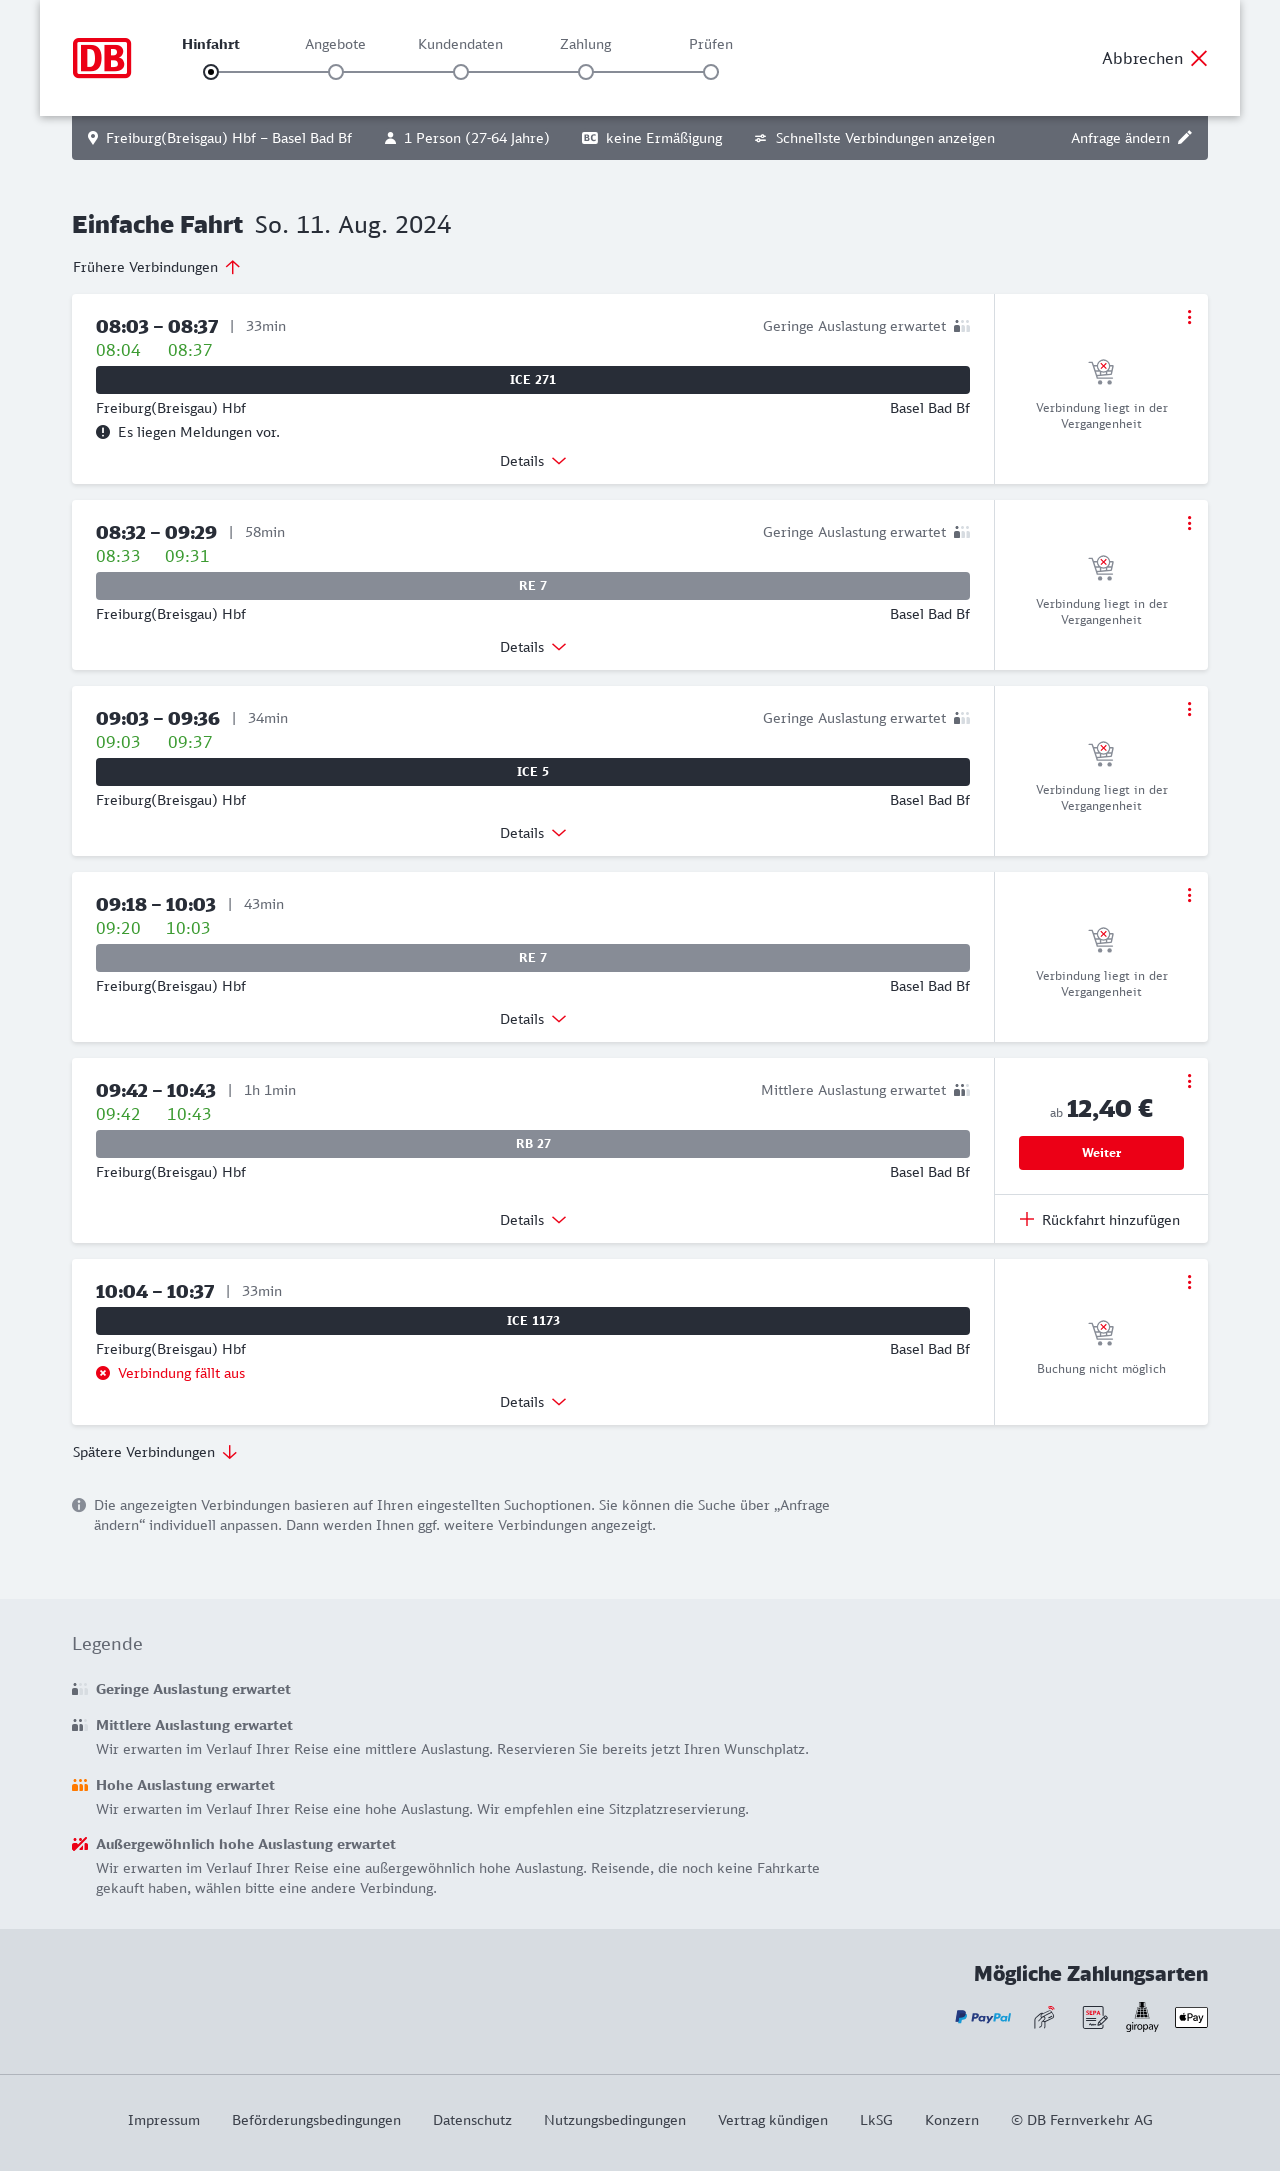This screenshot has height=2171, width=1280.
Task: Click the DB logo
Action: coord(102,58)
